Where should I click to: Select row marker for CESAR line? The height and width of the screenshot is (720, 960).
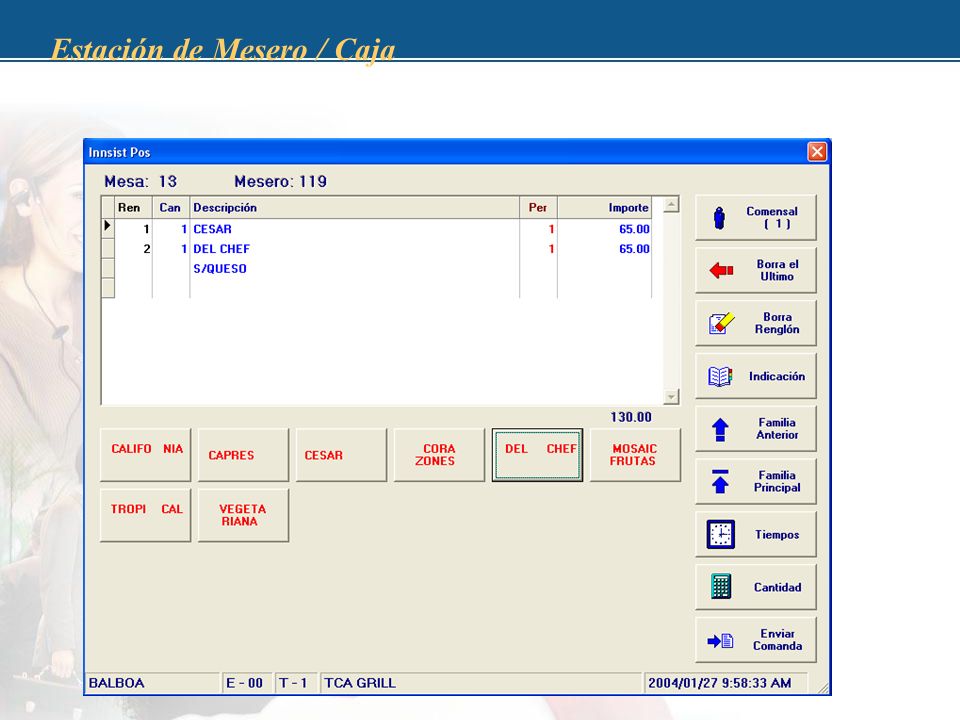click(108, 228)
